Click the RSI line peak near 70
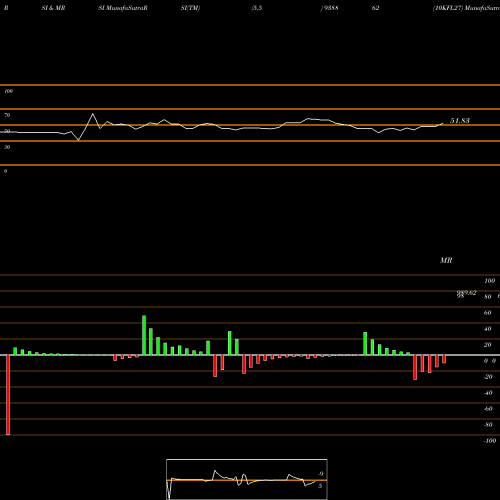The height and width of the screenshot is (500, 500). [93, 114]
